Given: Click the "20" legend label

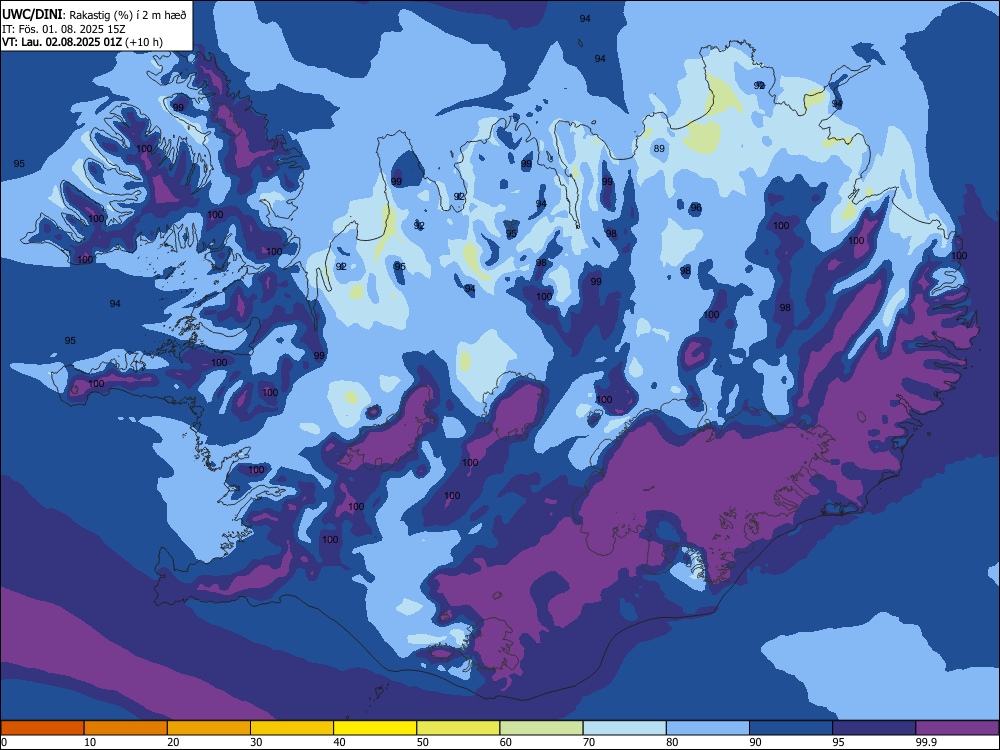Looking at the screenshot, I should coord(173,742).
